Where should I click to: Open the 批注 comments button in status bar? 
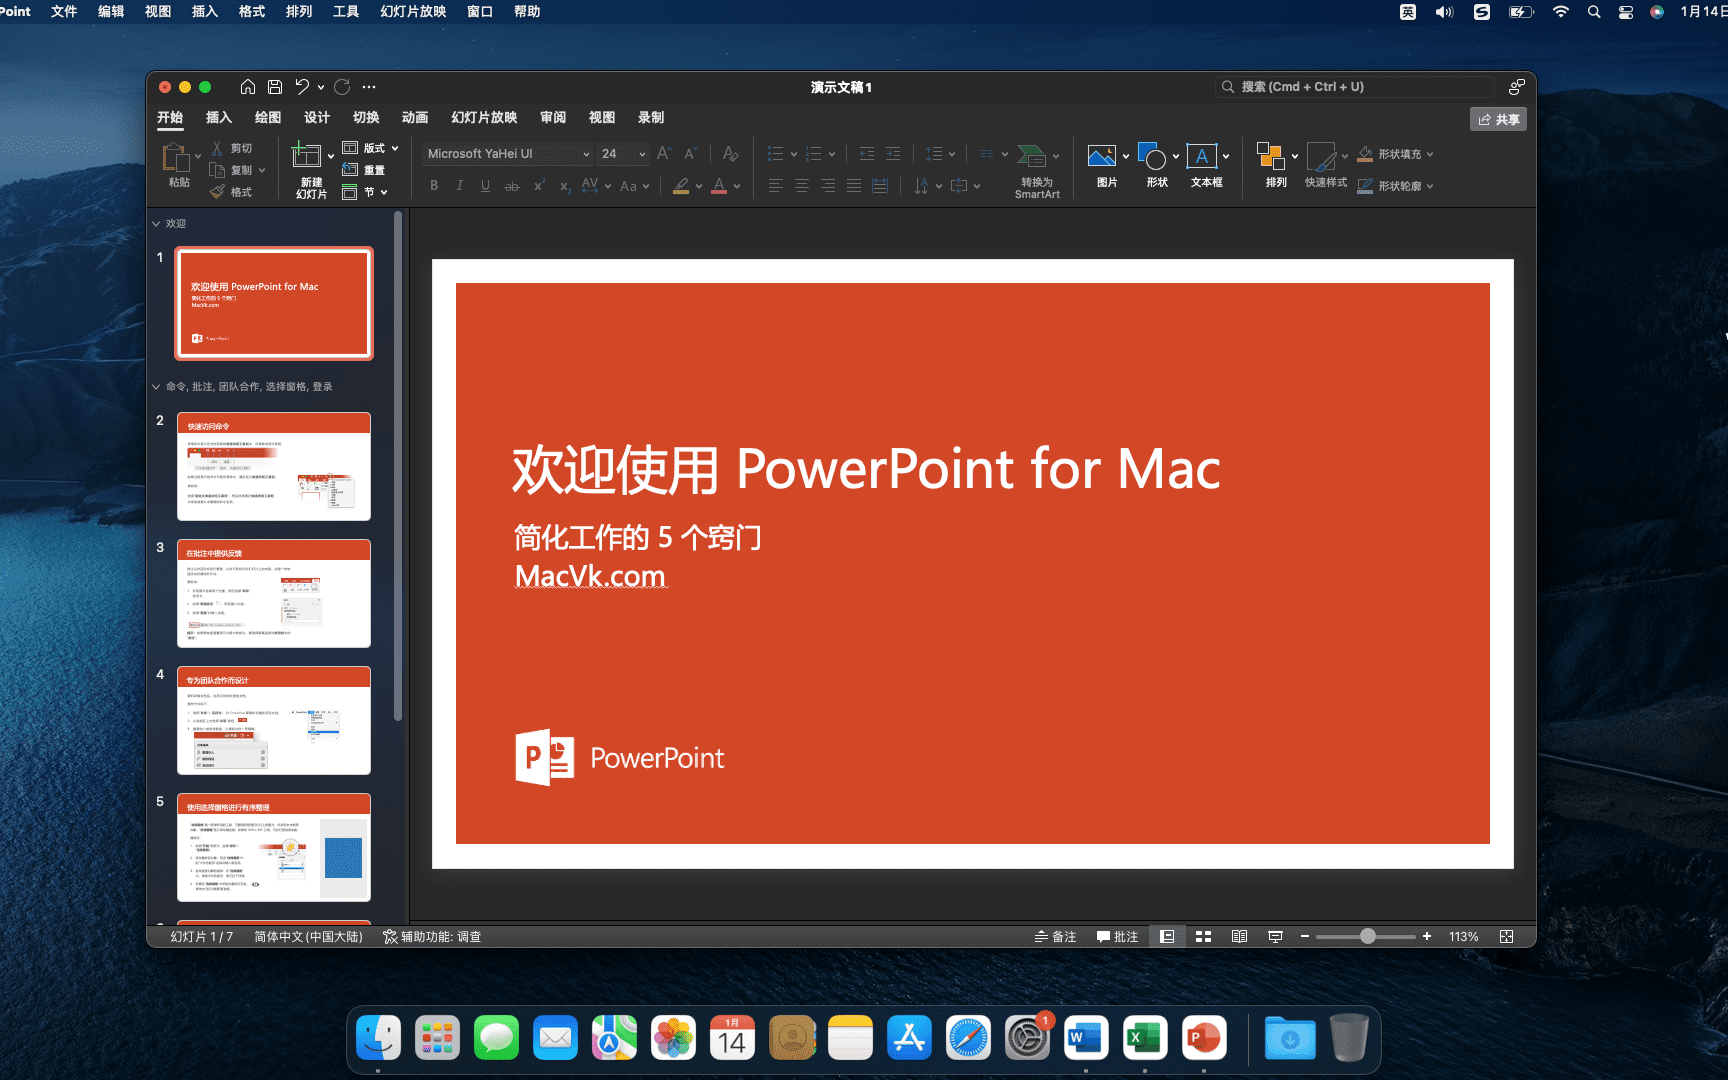click(x=1117, y=937)
